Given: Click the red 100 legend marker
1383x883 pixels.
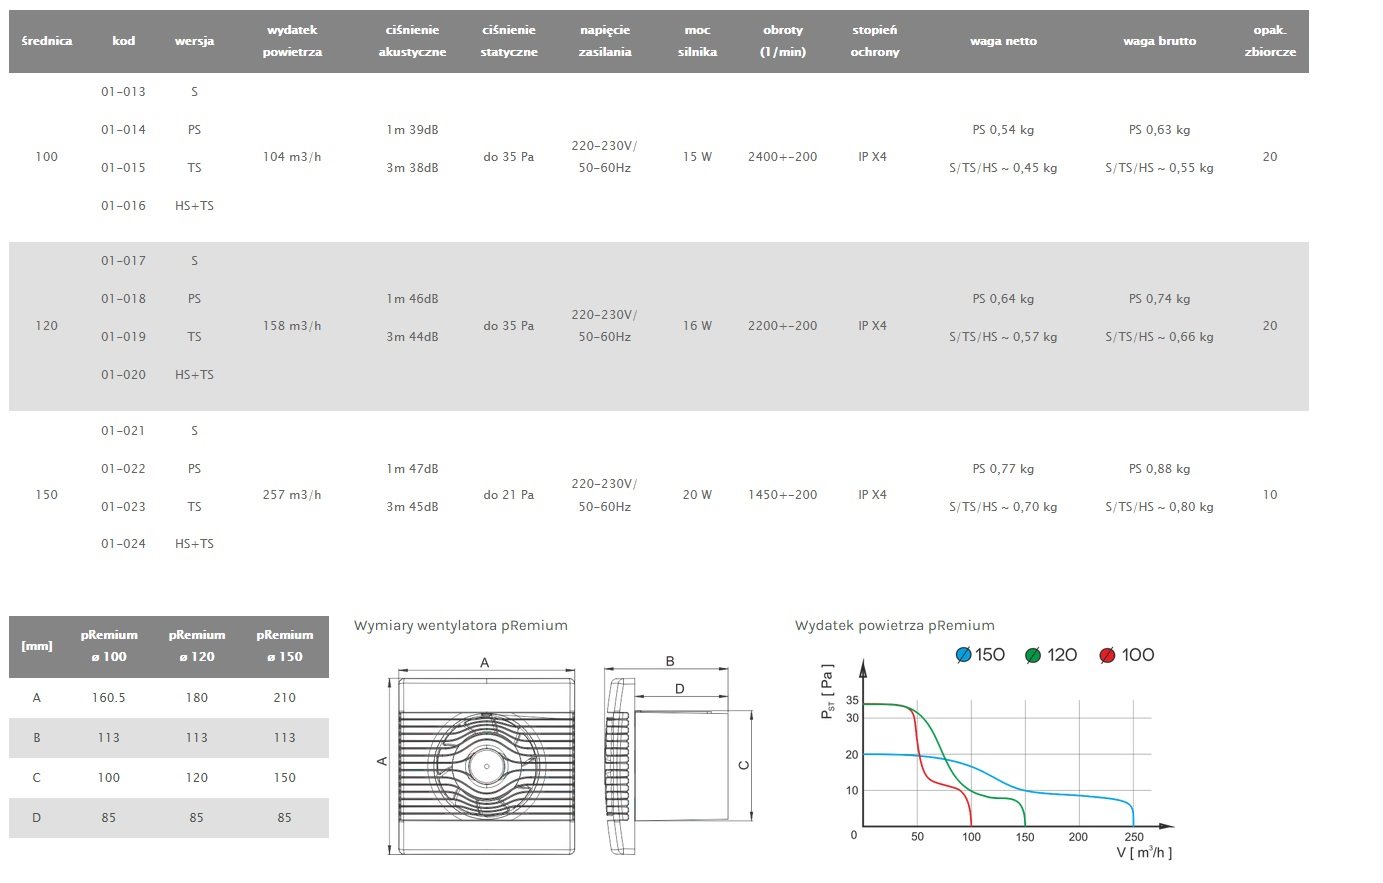Looking at the screenshot, I should click(1107, 655).
